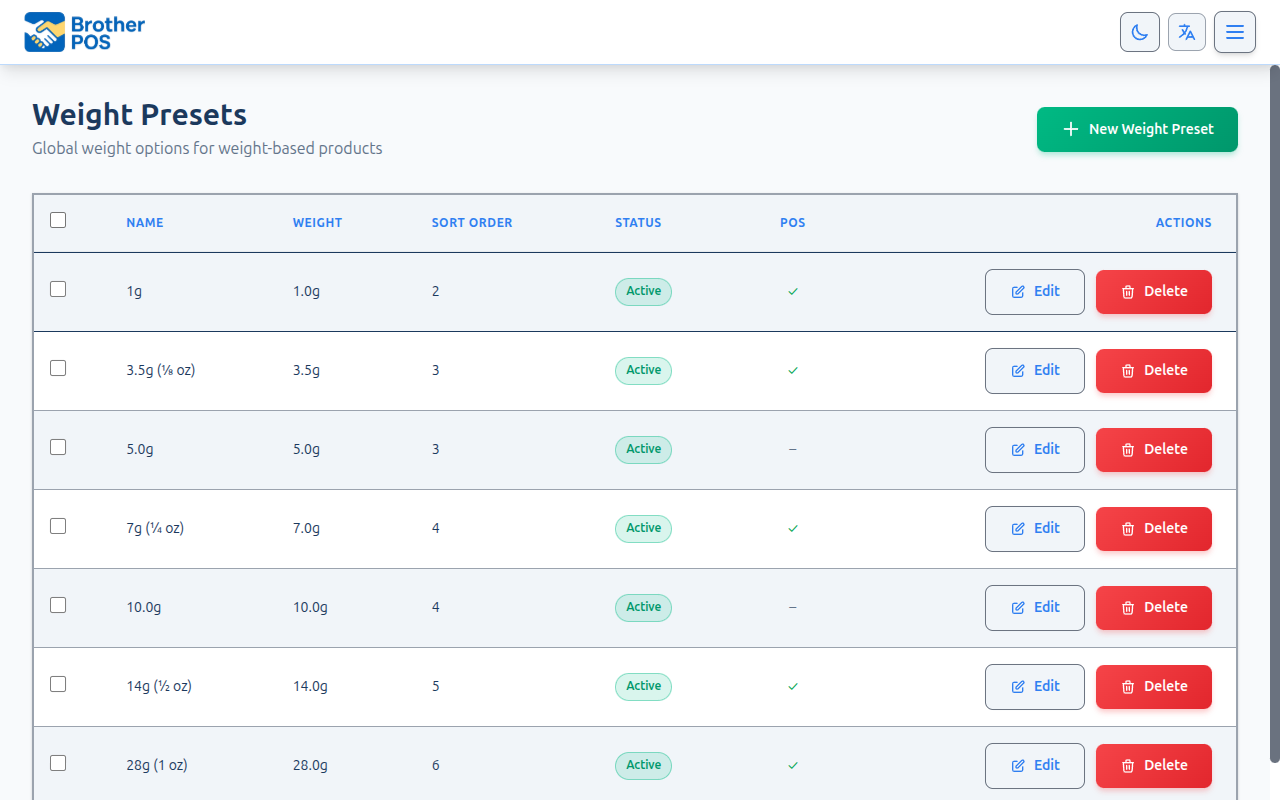Select the checkbox to select all rows
Screen dimensions: 1280x800
pos(57,219)
